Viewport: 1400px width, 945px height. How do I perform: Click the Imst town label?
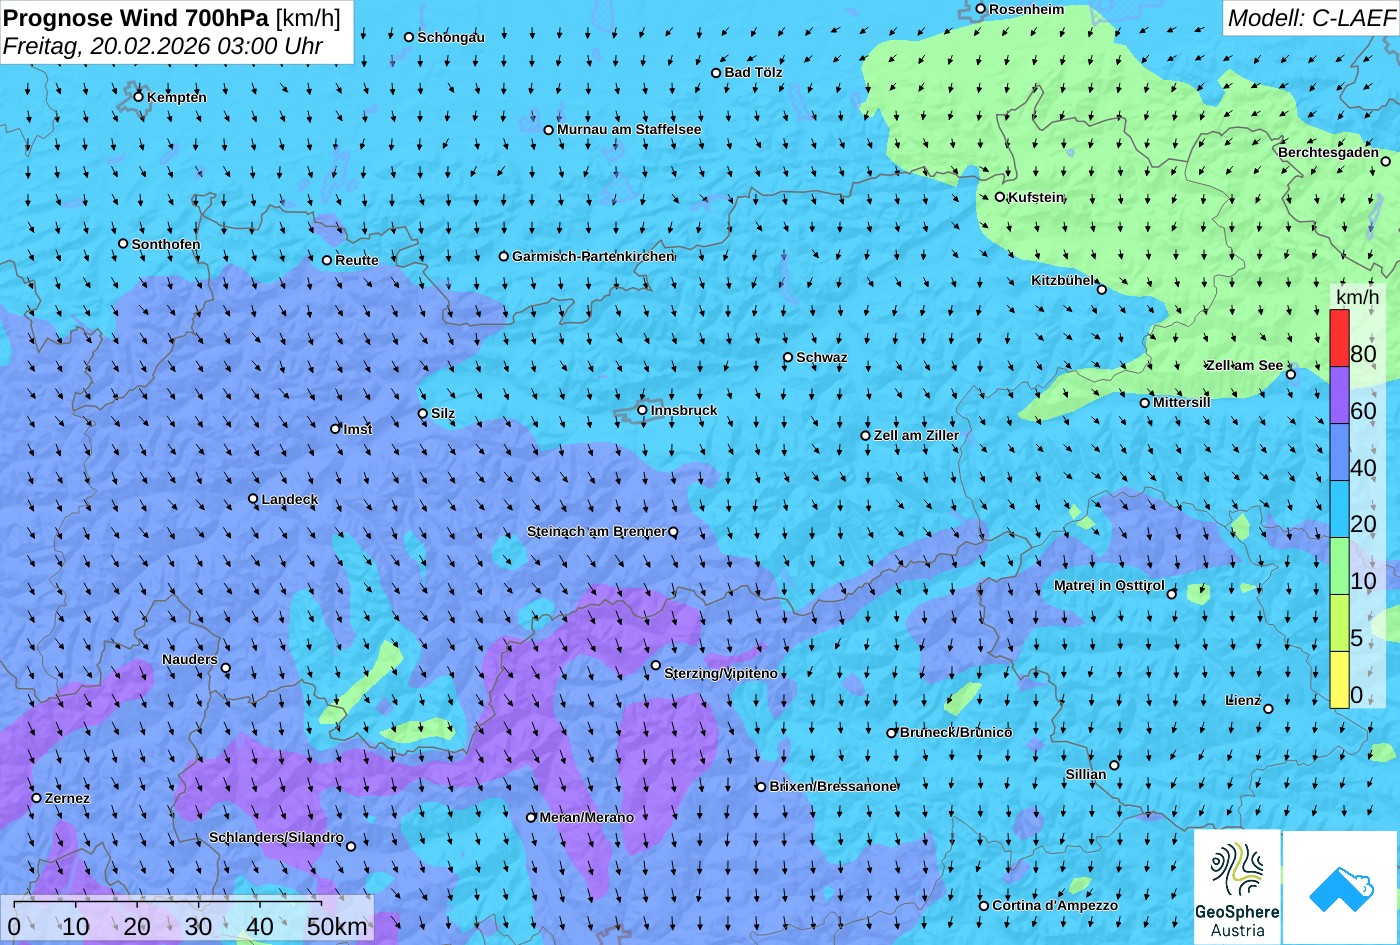tap(358, 429)
